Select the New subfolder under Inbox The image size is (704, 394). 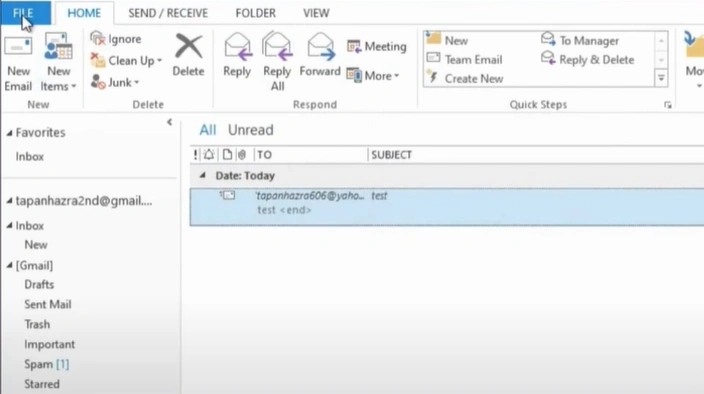36,245
